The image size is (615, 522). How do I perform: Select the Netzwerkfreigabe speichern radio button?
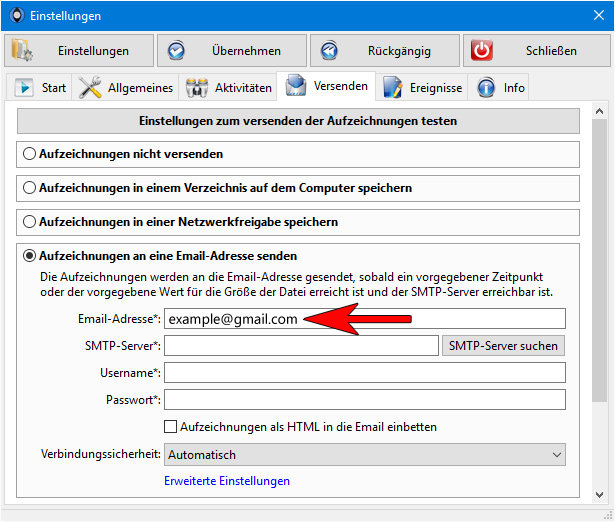[x=29, y=222]
